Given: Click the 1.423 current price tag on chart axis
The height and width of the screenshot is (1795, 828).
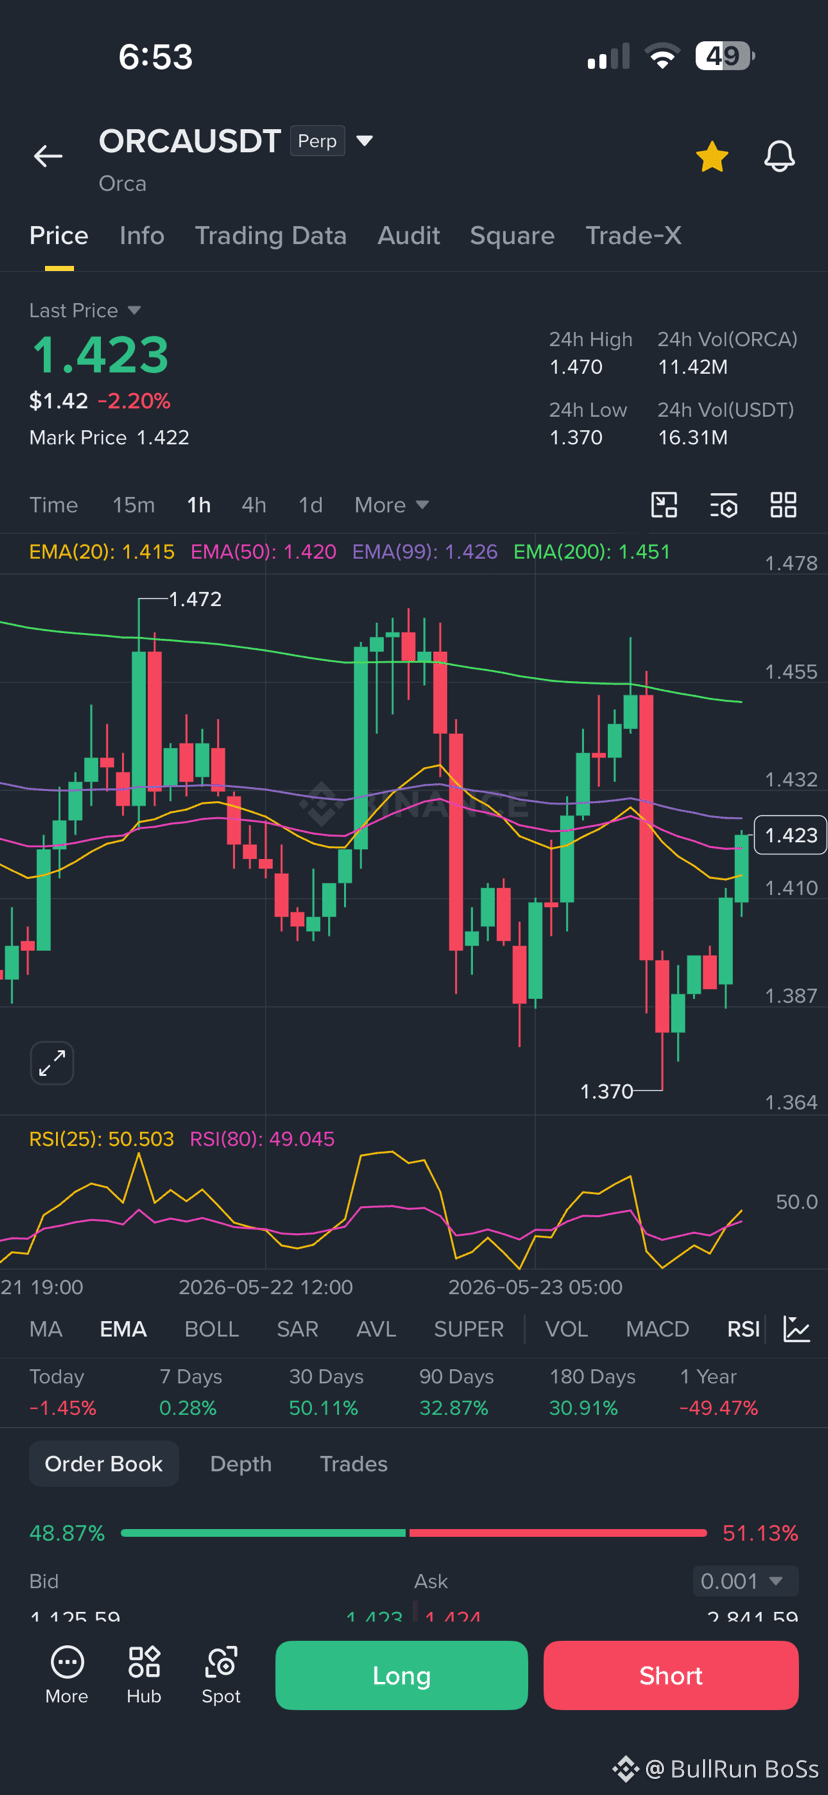Looking at the screenshot, I should coord(790,835).
